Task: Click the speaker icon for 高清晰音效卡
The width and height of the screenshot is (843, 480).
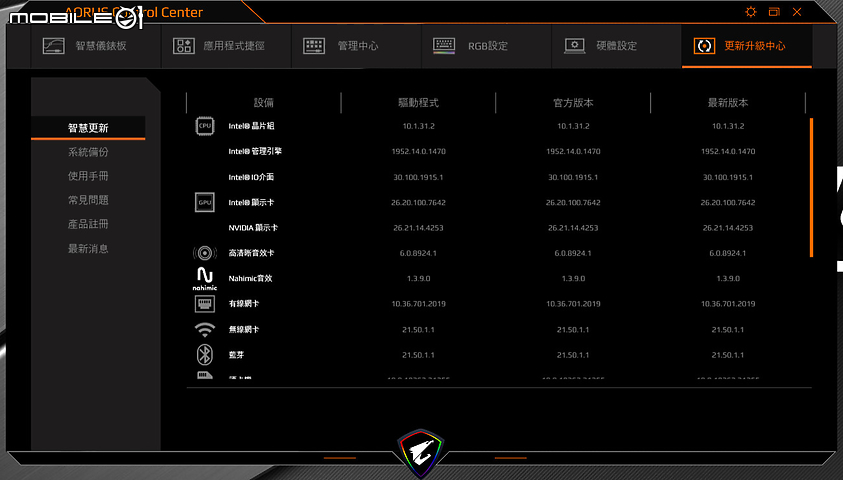Action: point(205,253)
